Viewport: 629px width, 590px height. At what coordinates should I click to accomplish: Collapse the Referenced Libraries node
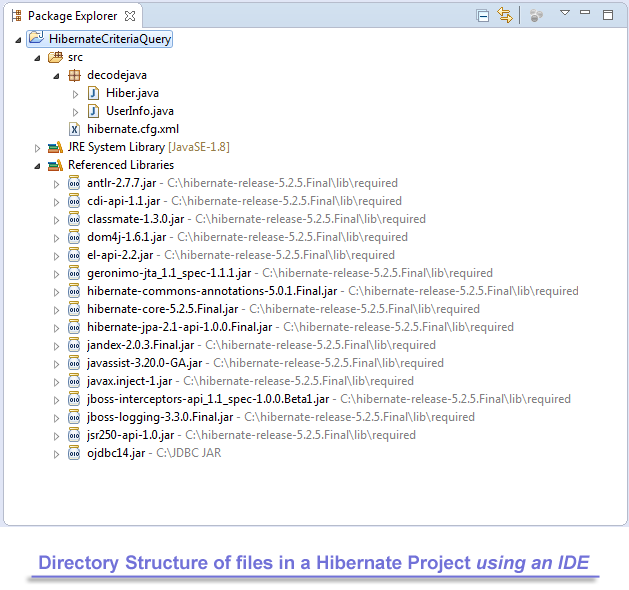coord(38,165)
